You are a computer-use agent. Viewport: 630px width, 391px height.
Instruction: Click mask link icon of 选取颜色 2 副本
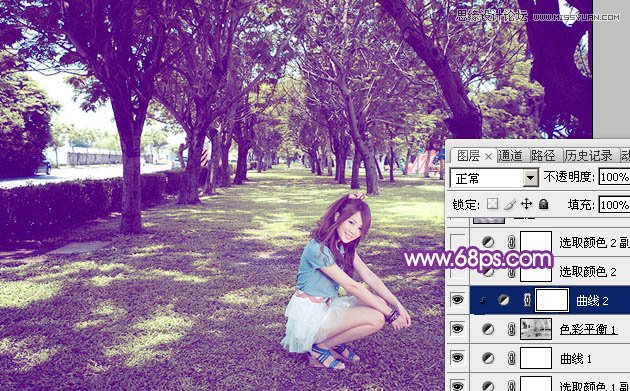coord(511,242)
